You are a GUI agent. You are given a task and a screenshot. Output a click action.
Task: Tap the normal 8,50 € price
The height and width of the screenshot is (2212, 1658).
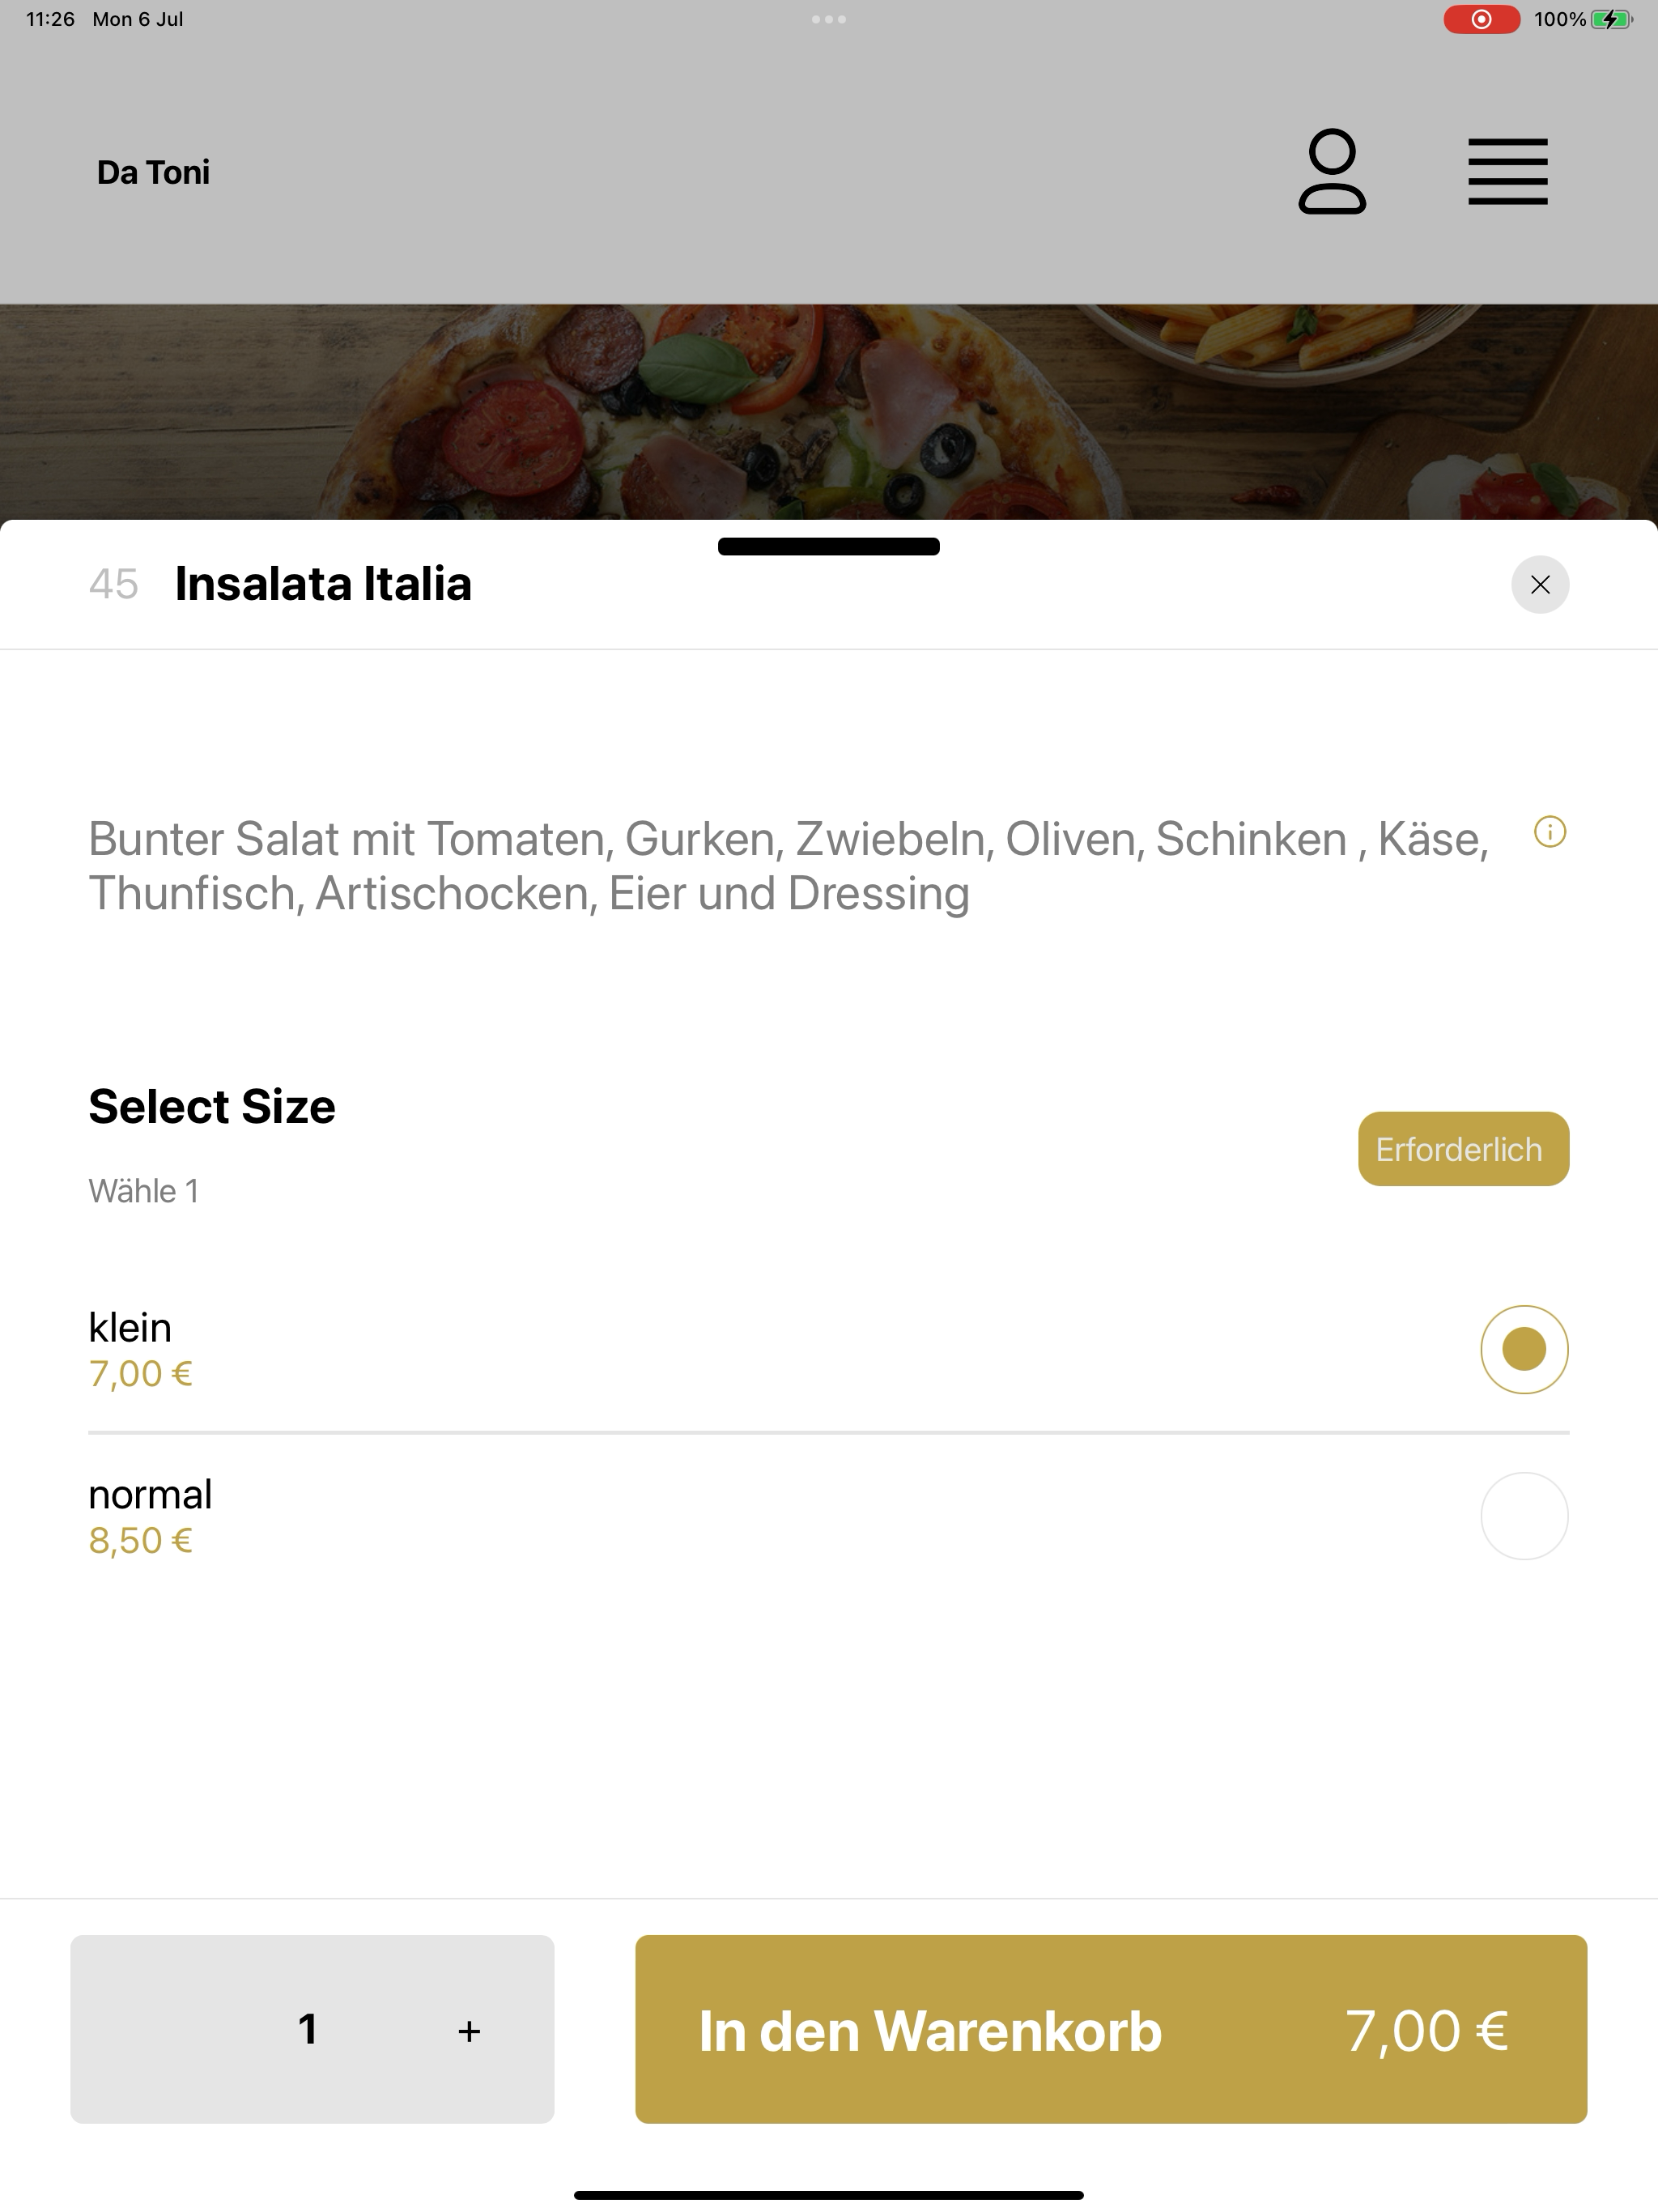tap(140, 1540)
